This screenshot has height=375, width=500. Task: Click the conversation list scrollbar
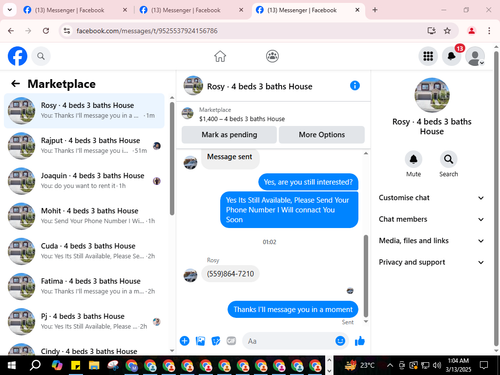(172, 158)
